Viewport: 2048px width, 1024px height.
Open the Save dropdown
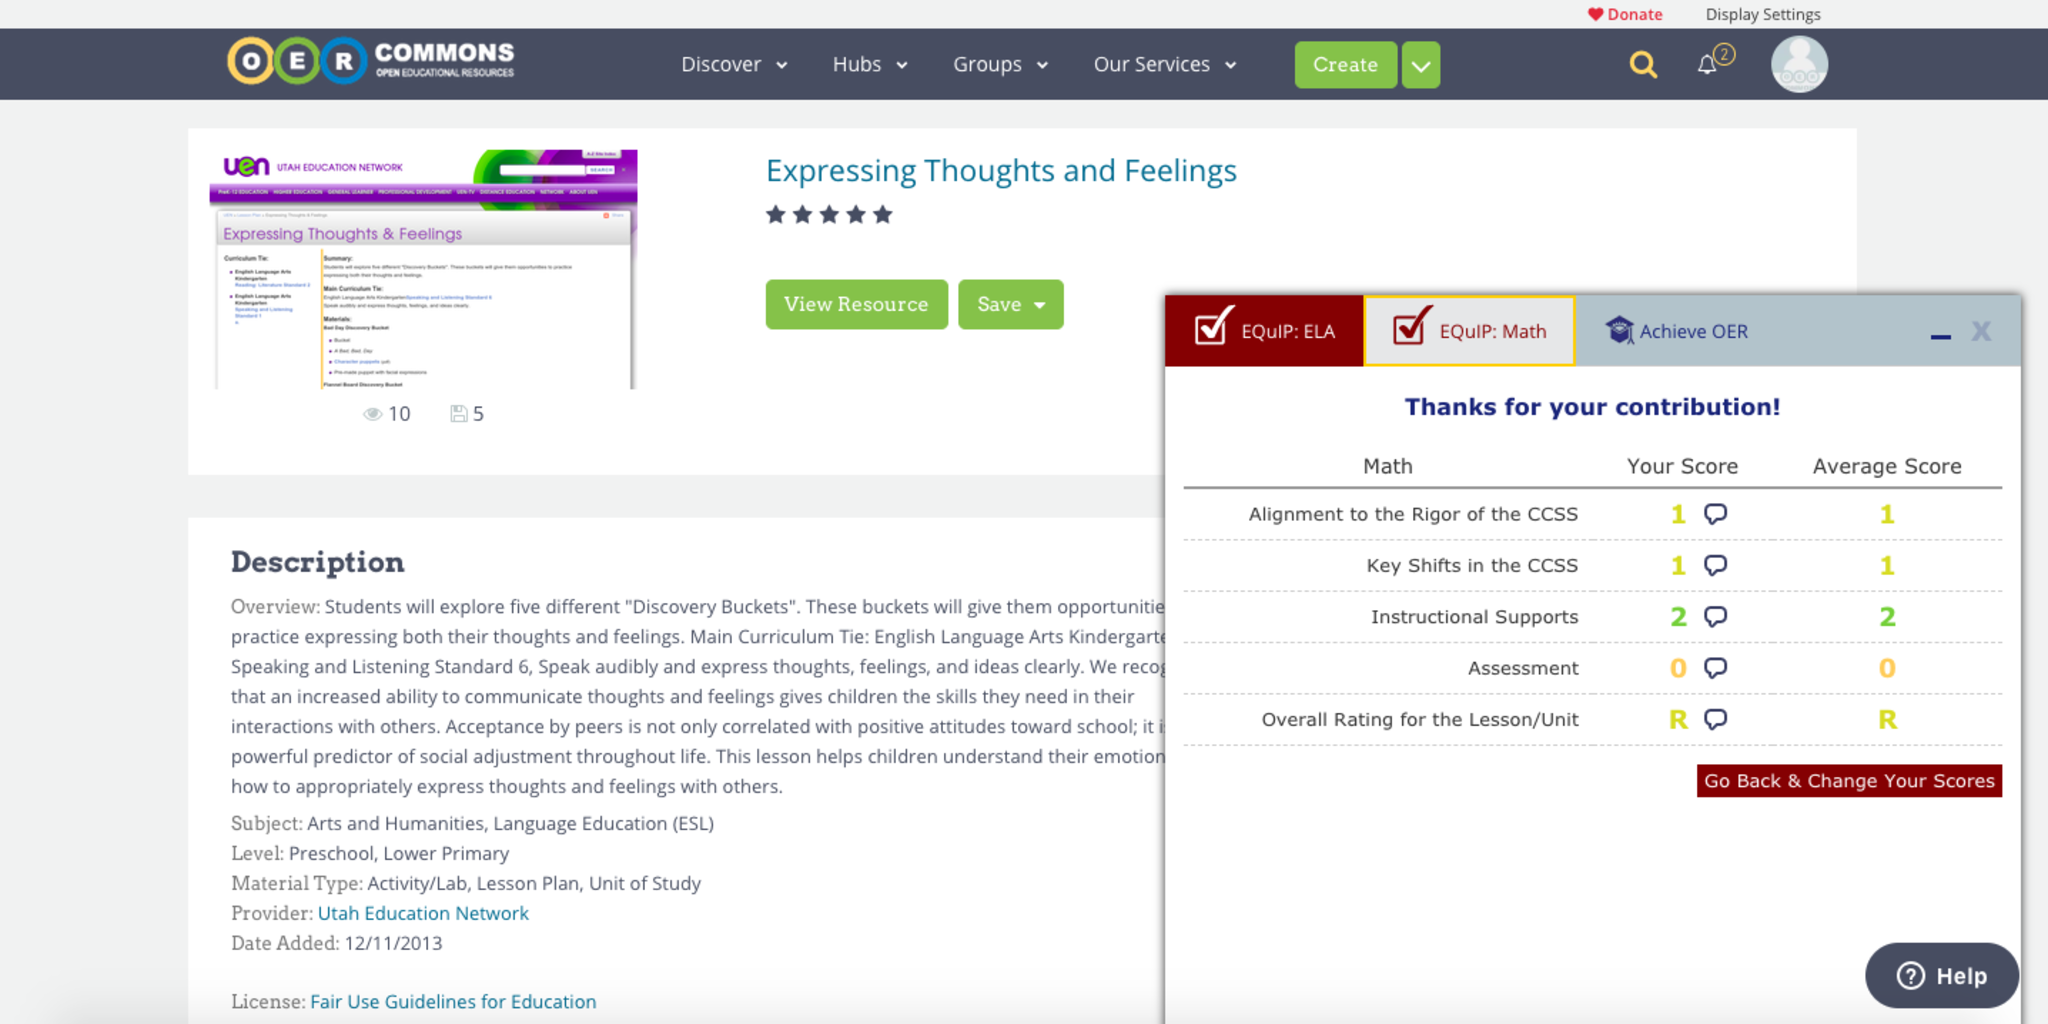point(1011,304)
